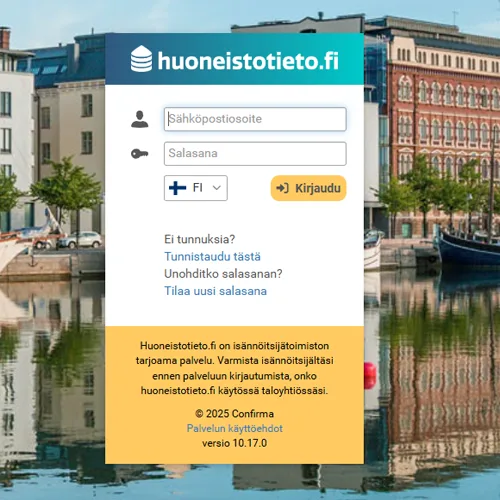Click the login arrow icon on the Kirjaudu button
Screen dimensions: 500x500
click(282, 188)
